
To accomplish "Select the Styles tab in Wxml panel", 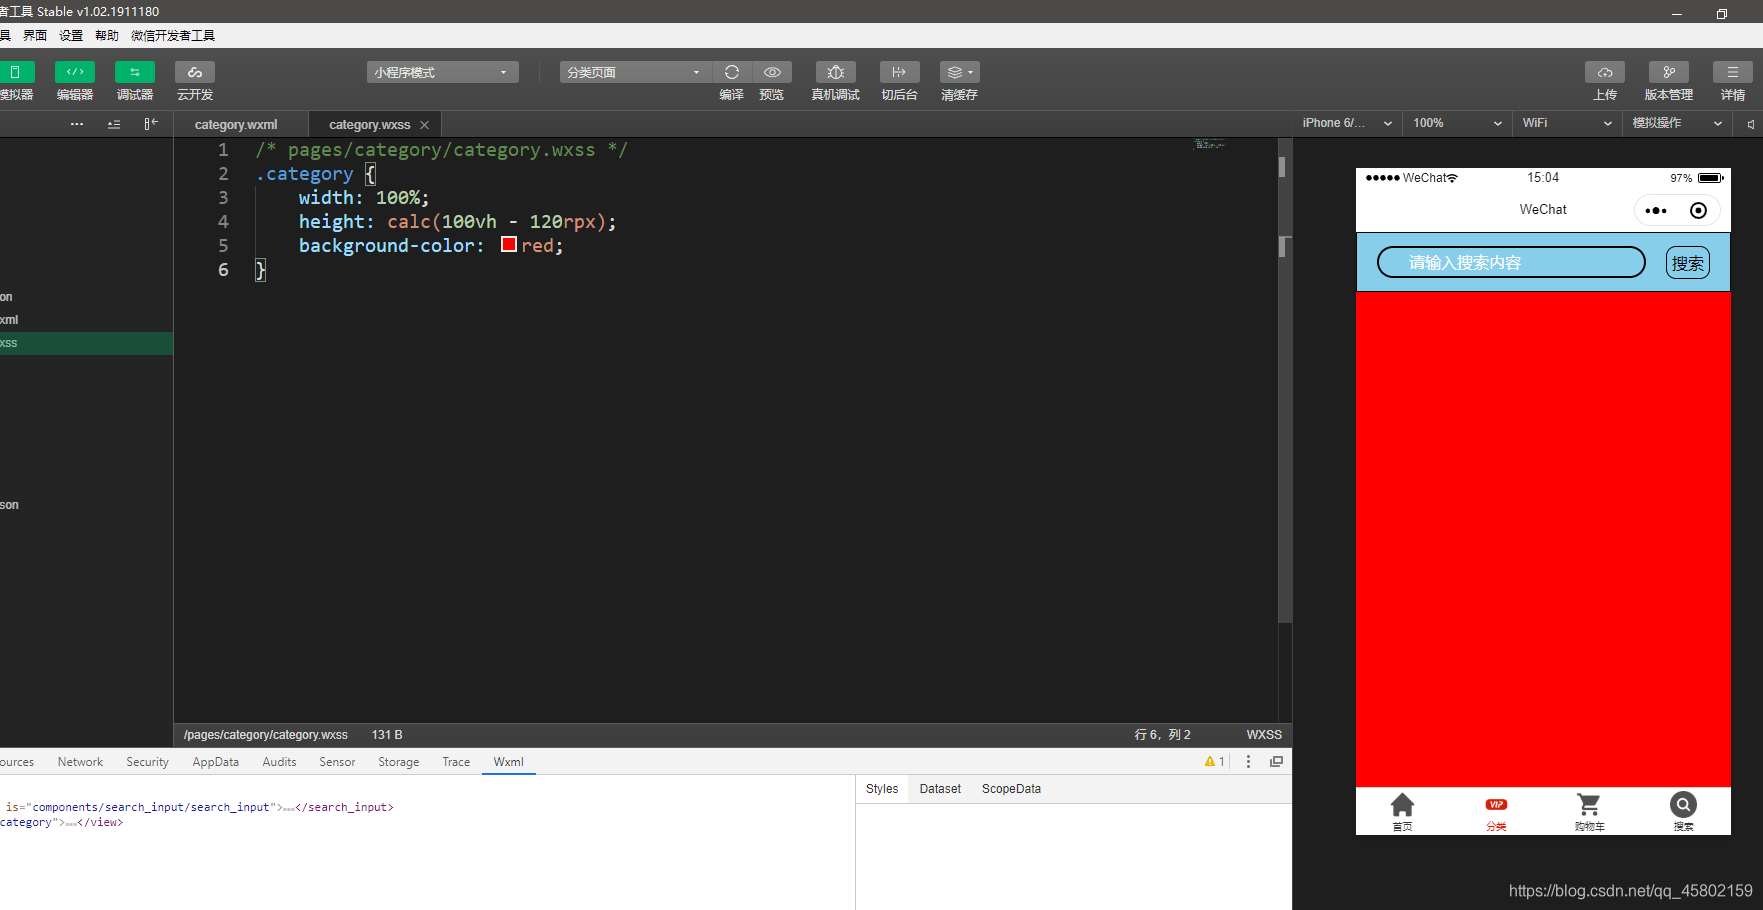I will (882, 789).
